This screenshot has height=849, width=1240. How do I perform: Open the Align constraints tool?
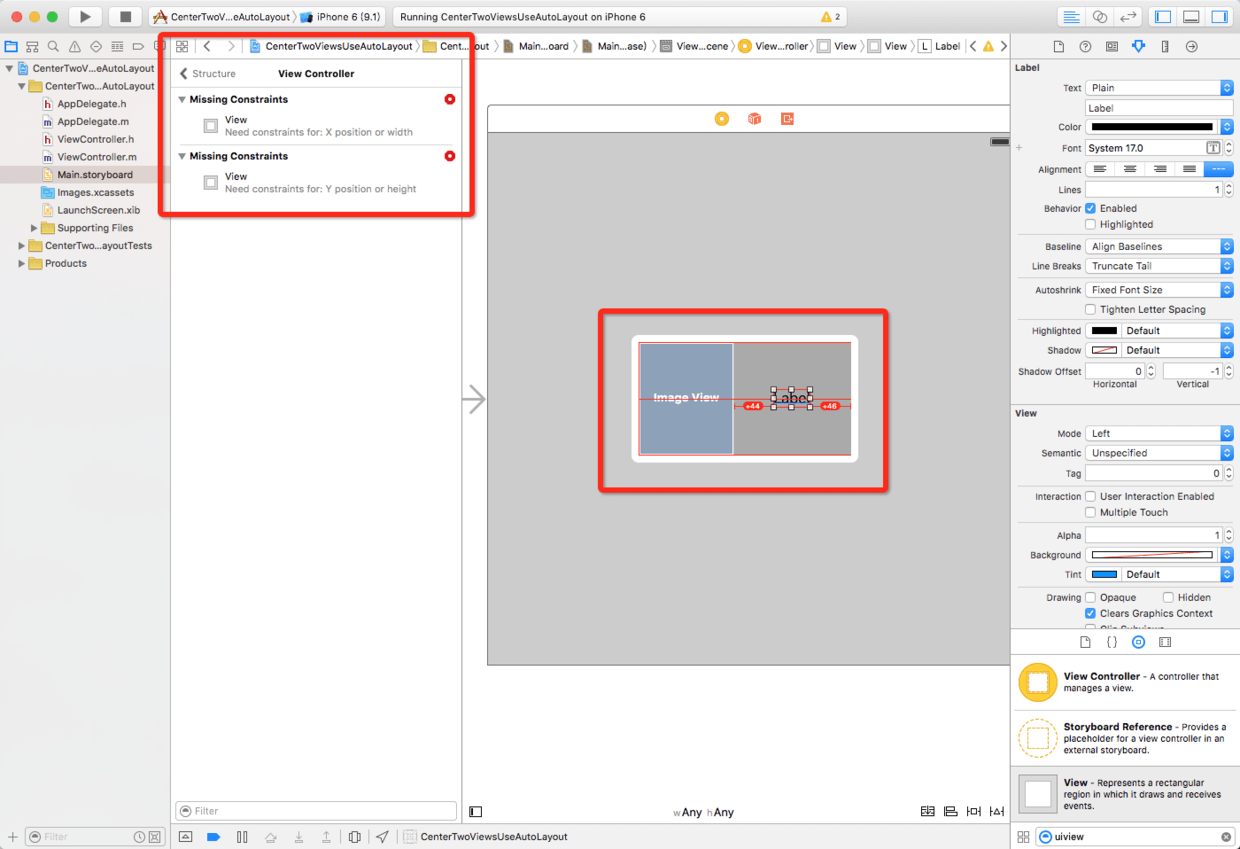coord(950,812)
